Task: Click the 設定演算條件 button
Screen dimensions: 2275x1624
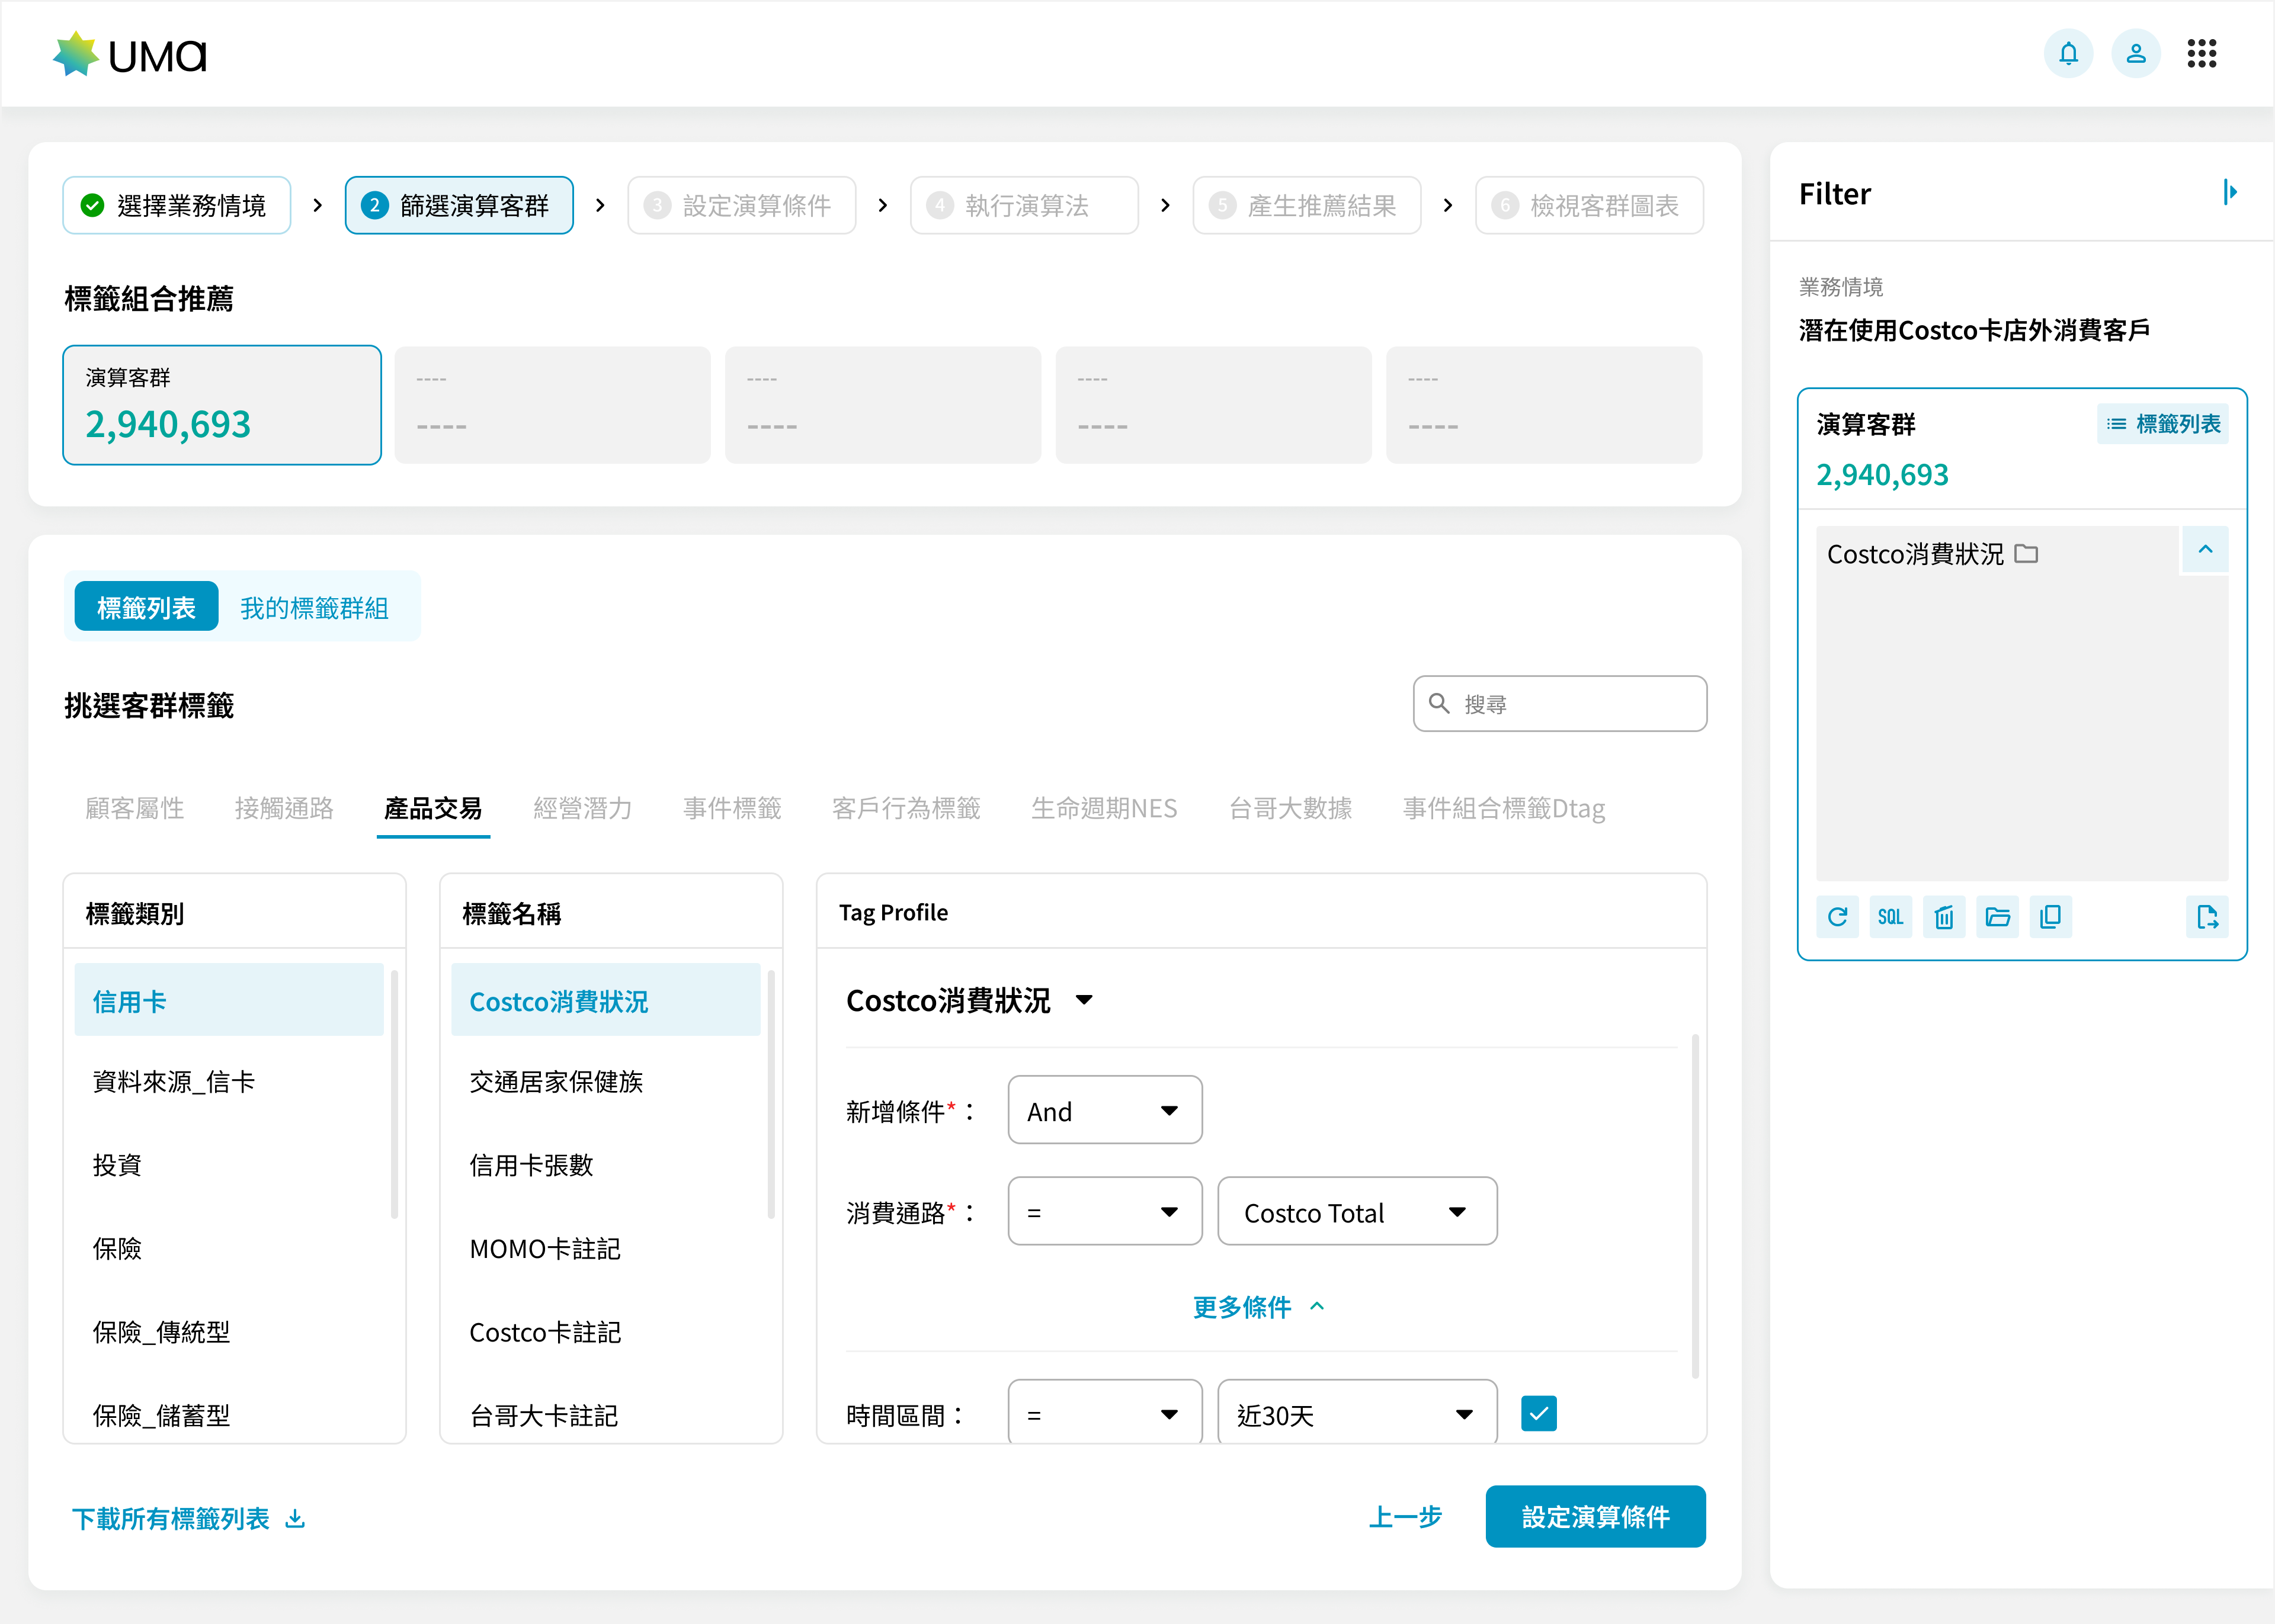Action: pyautogui.click(x=1595, y=1517)
